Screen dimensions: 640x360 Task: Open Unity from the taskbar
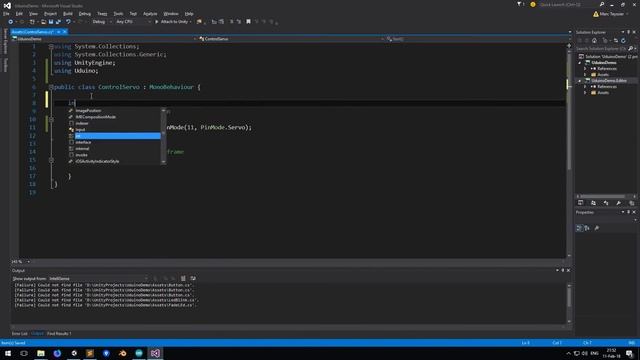(x=74, y=353)
